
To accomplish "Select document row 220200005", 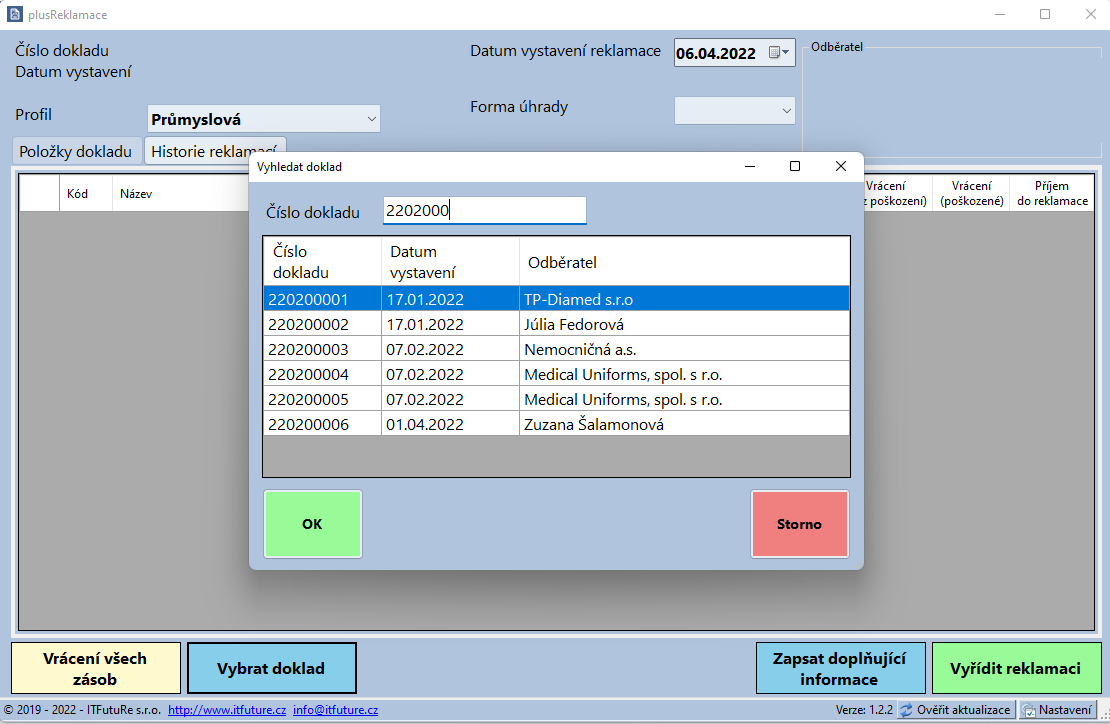I will [x=556, y=399].
